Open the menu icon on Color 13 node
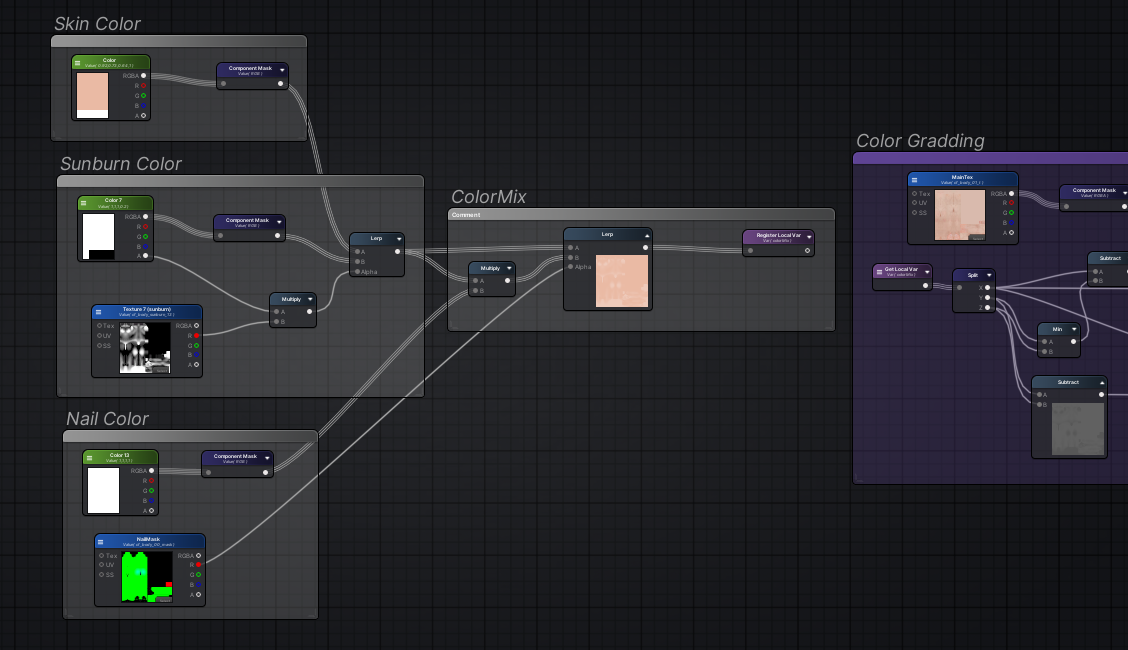 [x=89, y=458]
